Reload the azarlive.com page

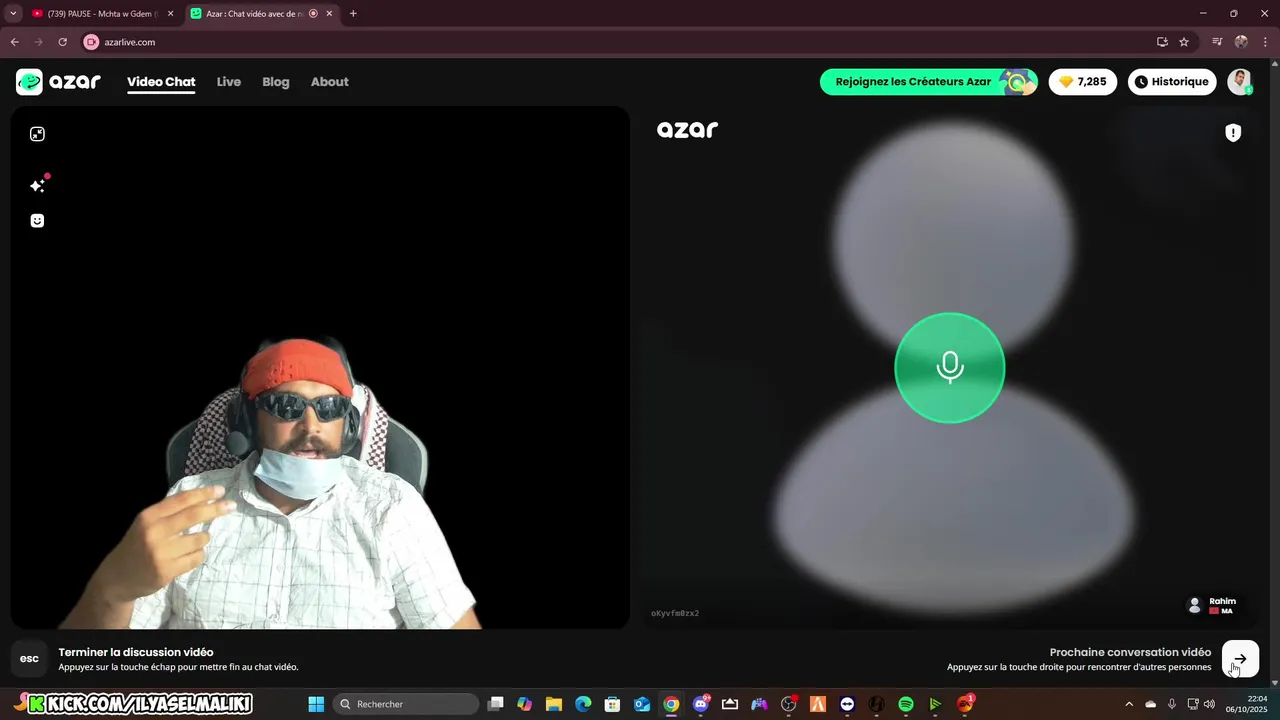coord(62,42)
